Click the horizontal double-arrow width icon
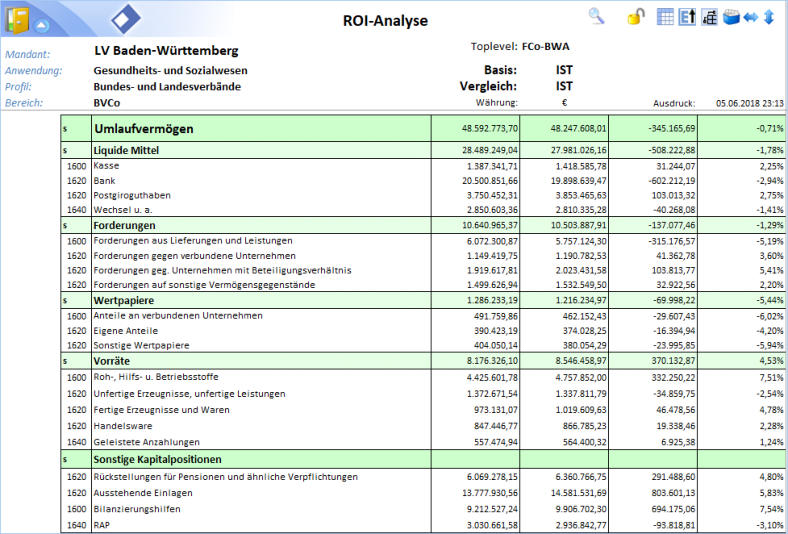The image size is (788, 534). pyautogui.click(x=751, y=16)
